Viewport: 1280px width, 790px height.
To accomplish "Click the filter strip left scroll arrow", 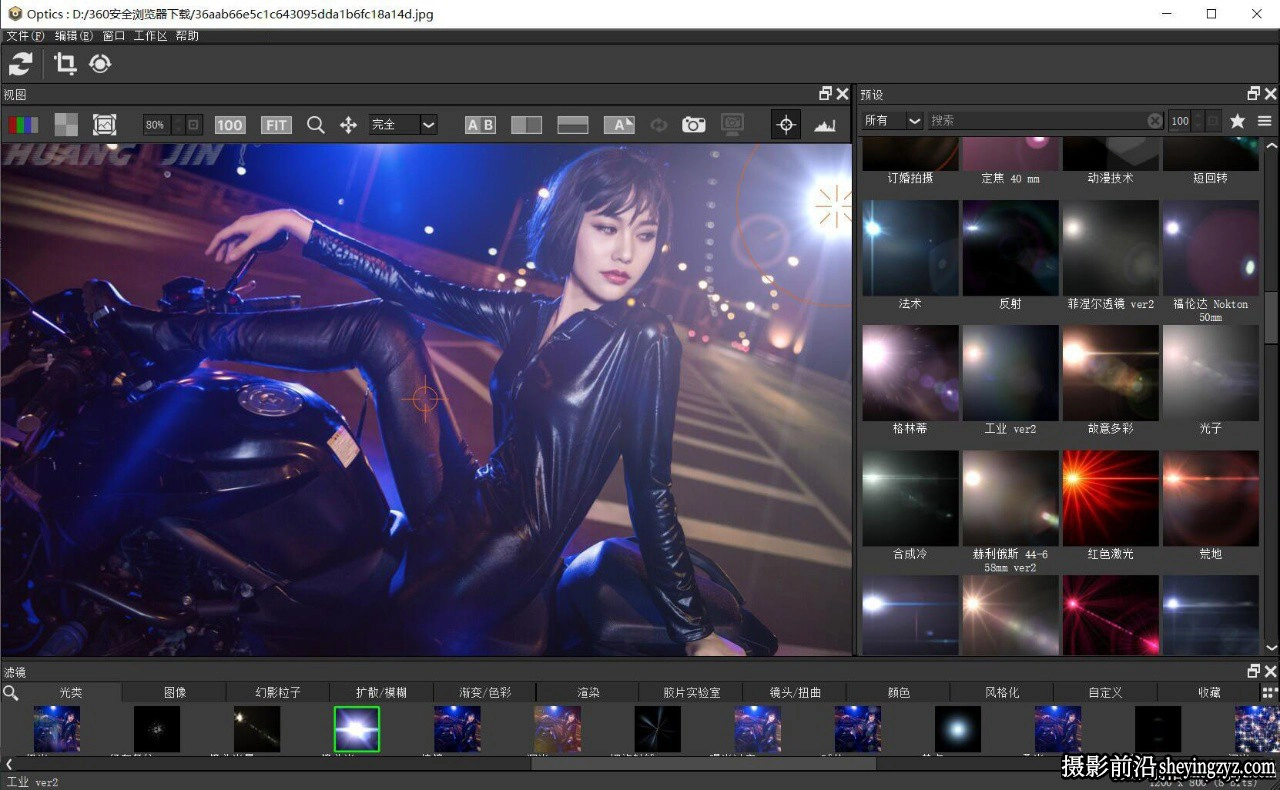I will (x=9, y=764).
